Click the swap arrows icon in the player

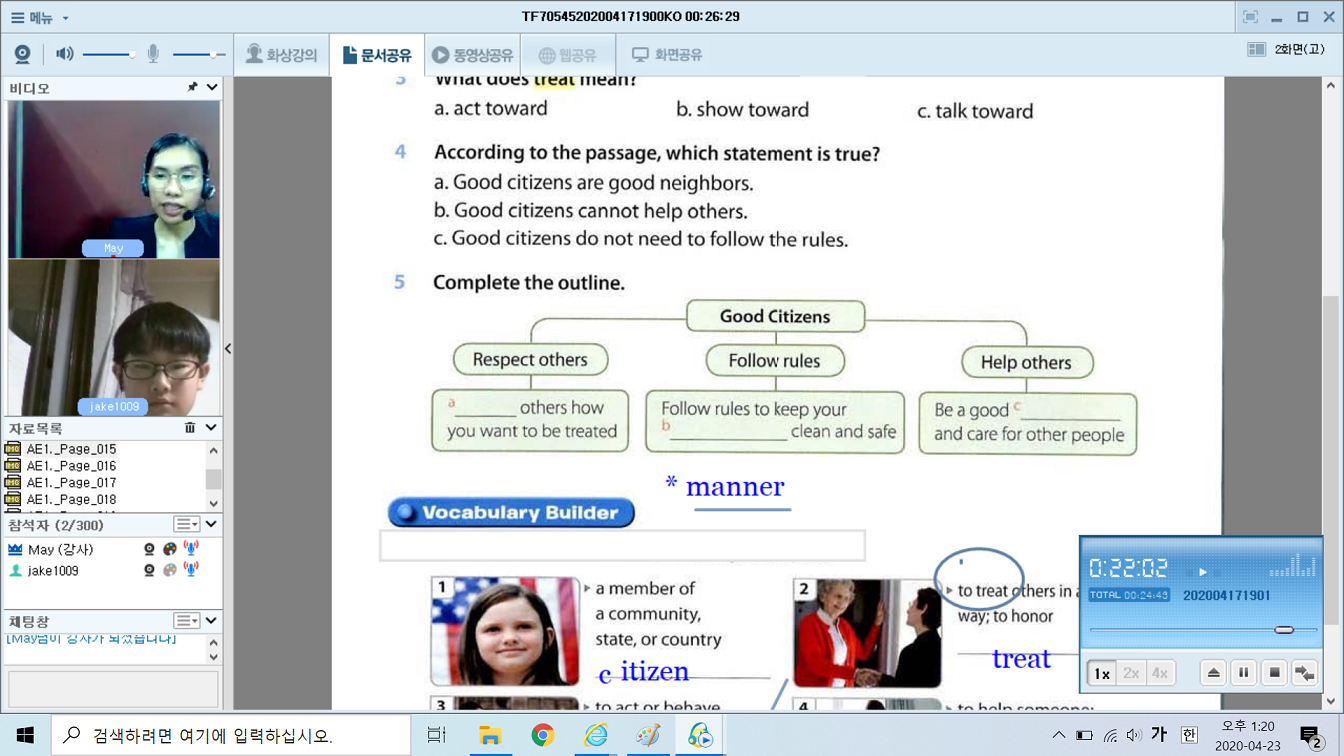tap(1305, 673)
